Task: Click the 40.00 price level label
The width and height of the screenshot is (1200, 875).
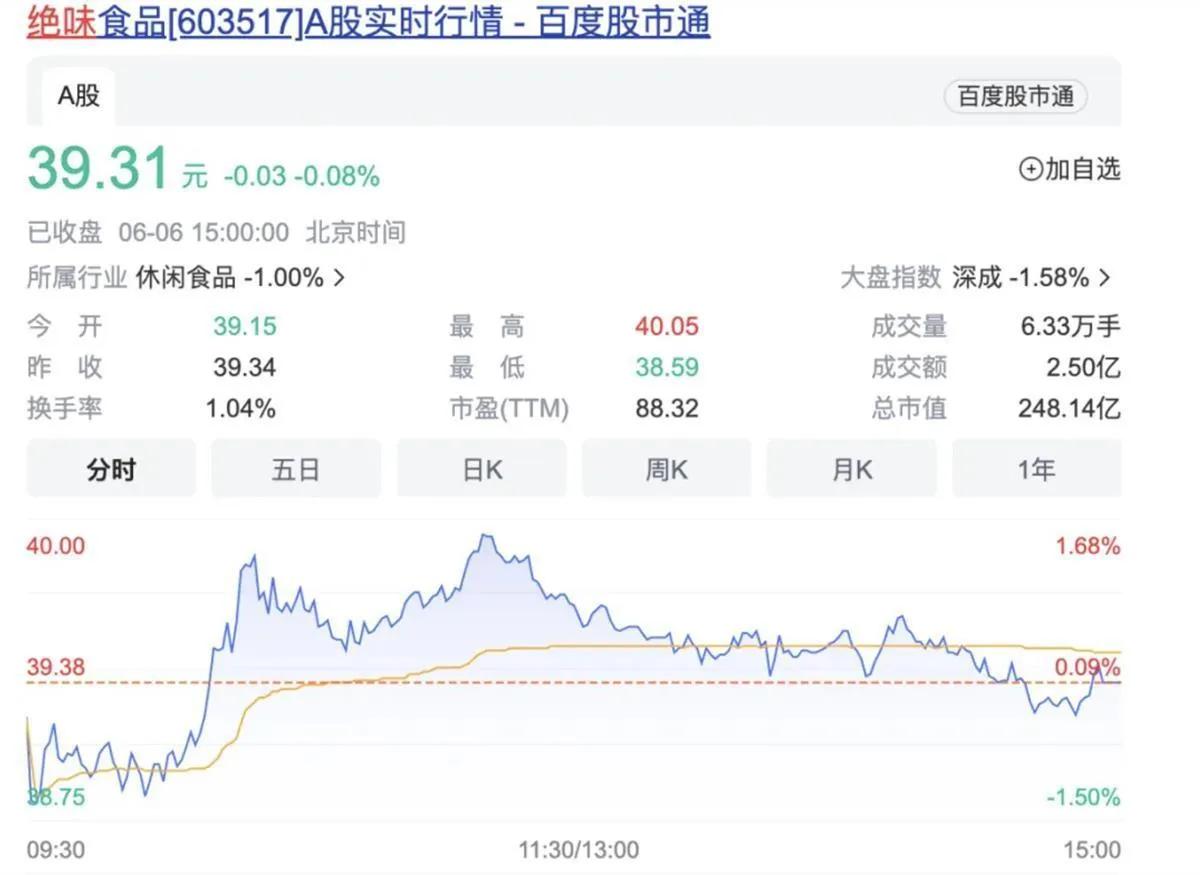Action: pyautogui.click(x=55, y=546)
